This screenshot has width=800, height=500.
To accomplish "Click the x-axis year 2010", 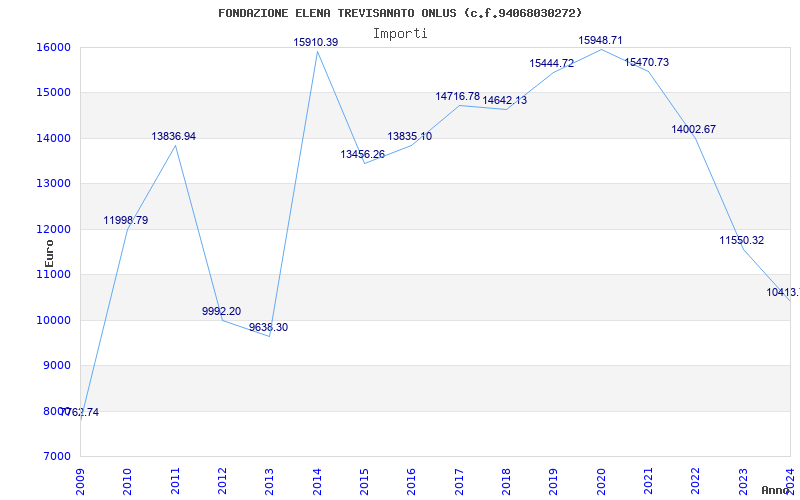I will (x=128, y=482).
